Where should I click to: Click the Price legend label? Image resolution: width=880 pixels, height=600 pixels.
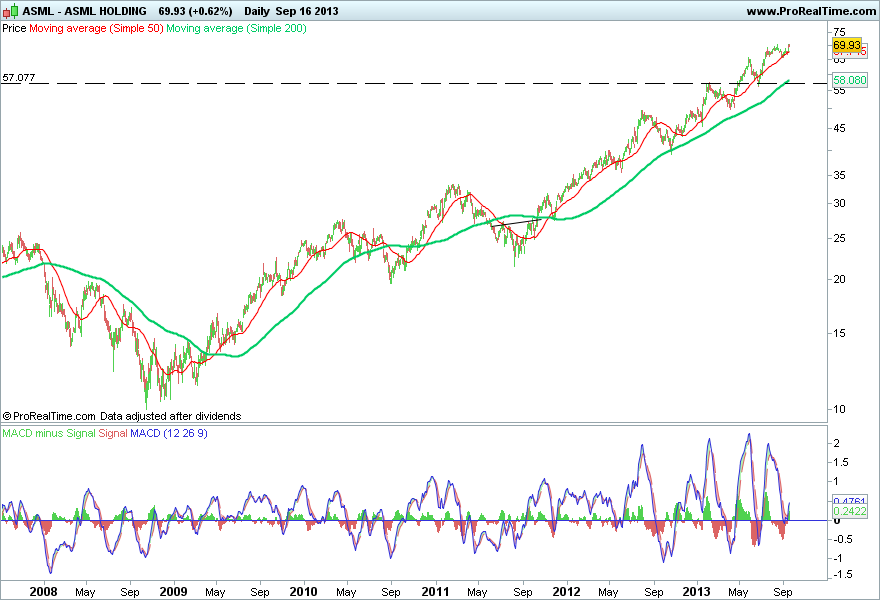pos(14,28)
